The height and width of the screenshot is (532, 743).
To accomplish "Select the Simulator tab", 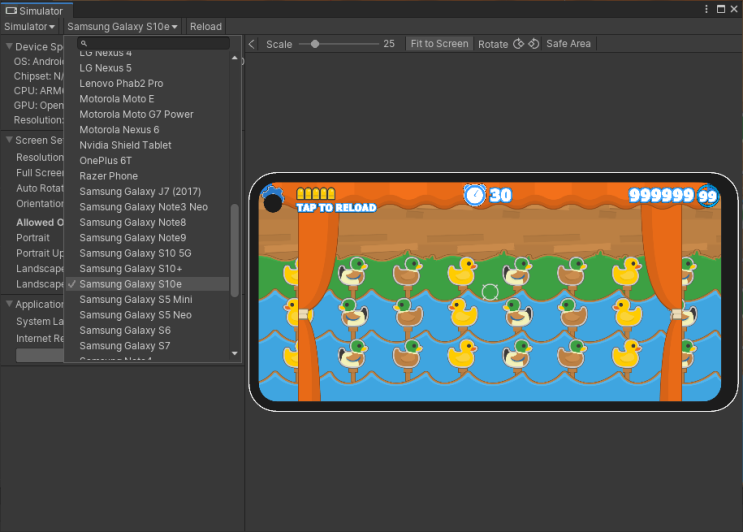I will [37, 10].
